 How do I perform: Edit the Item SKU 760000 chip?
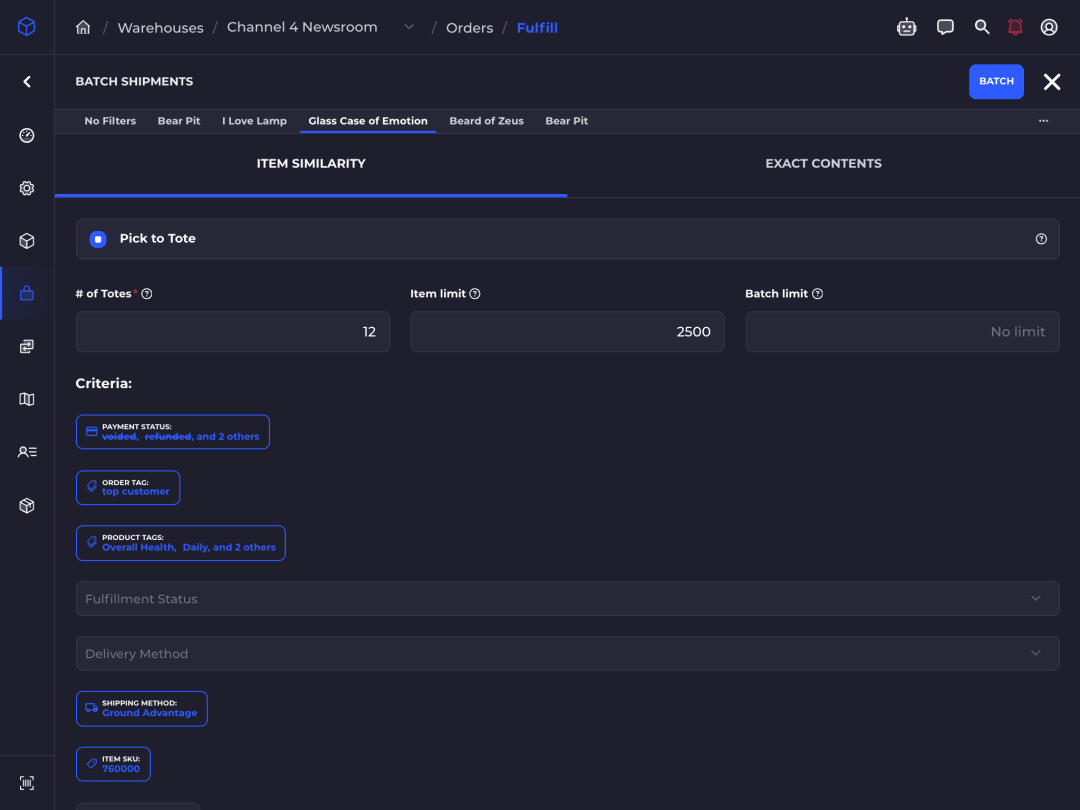click(x=114, y=764)
